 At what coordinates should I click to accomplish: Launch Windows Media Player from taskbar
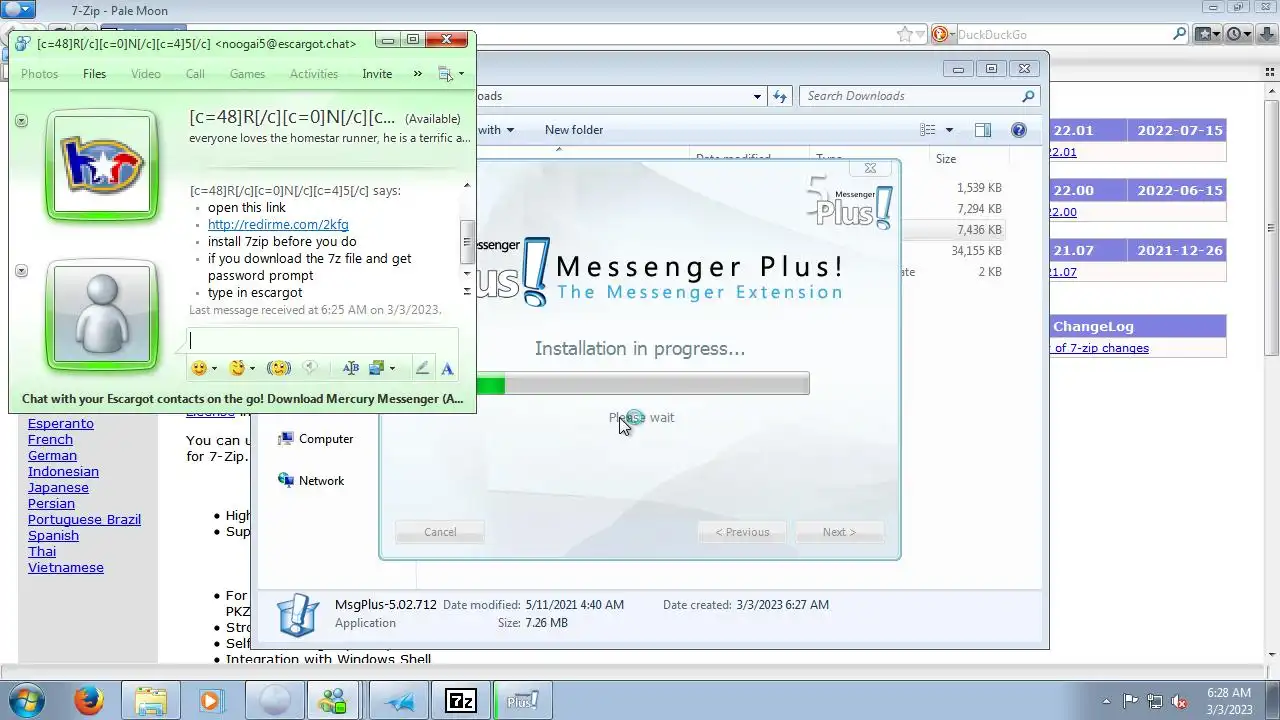coord(210,701)
